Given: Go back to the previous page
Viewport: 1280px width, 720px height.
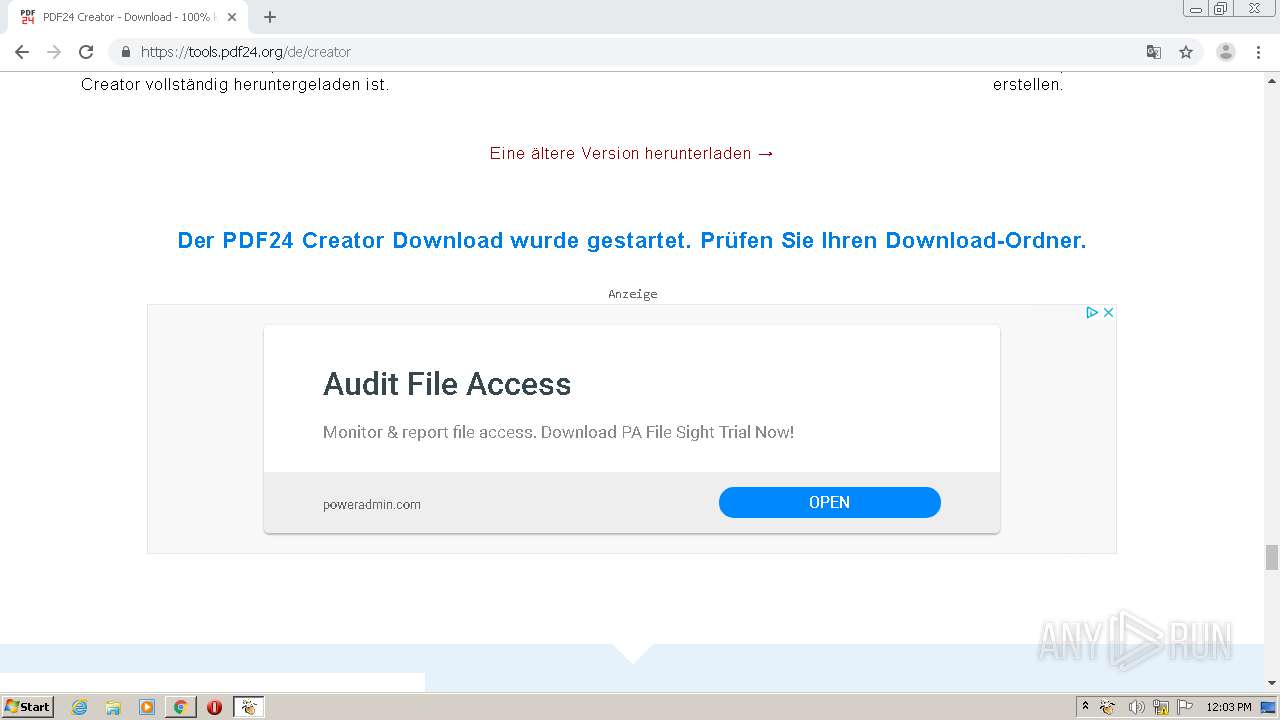Looking at the screenshot, I should click(22, 52).
